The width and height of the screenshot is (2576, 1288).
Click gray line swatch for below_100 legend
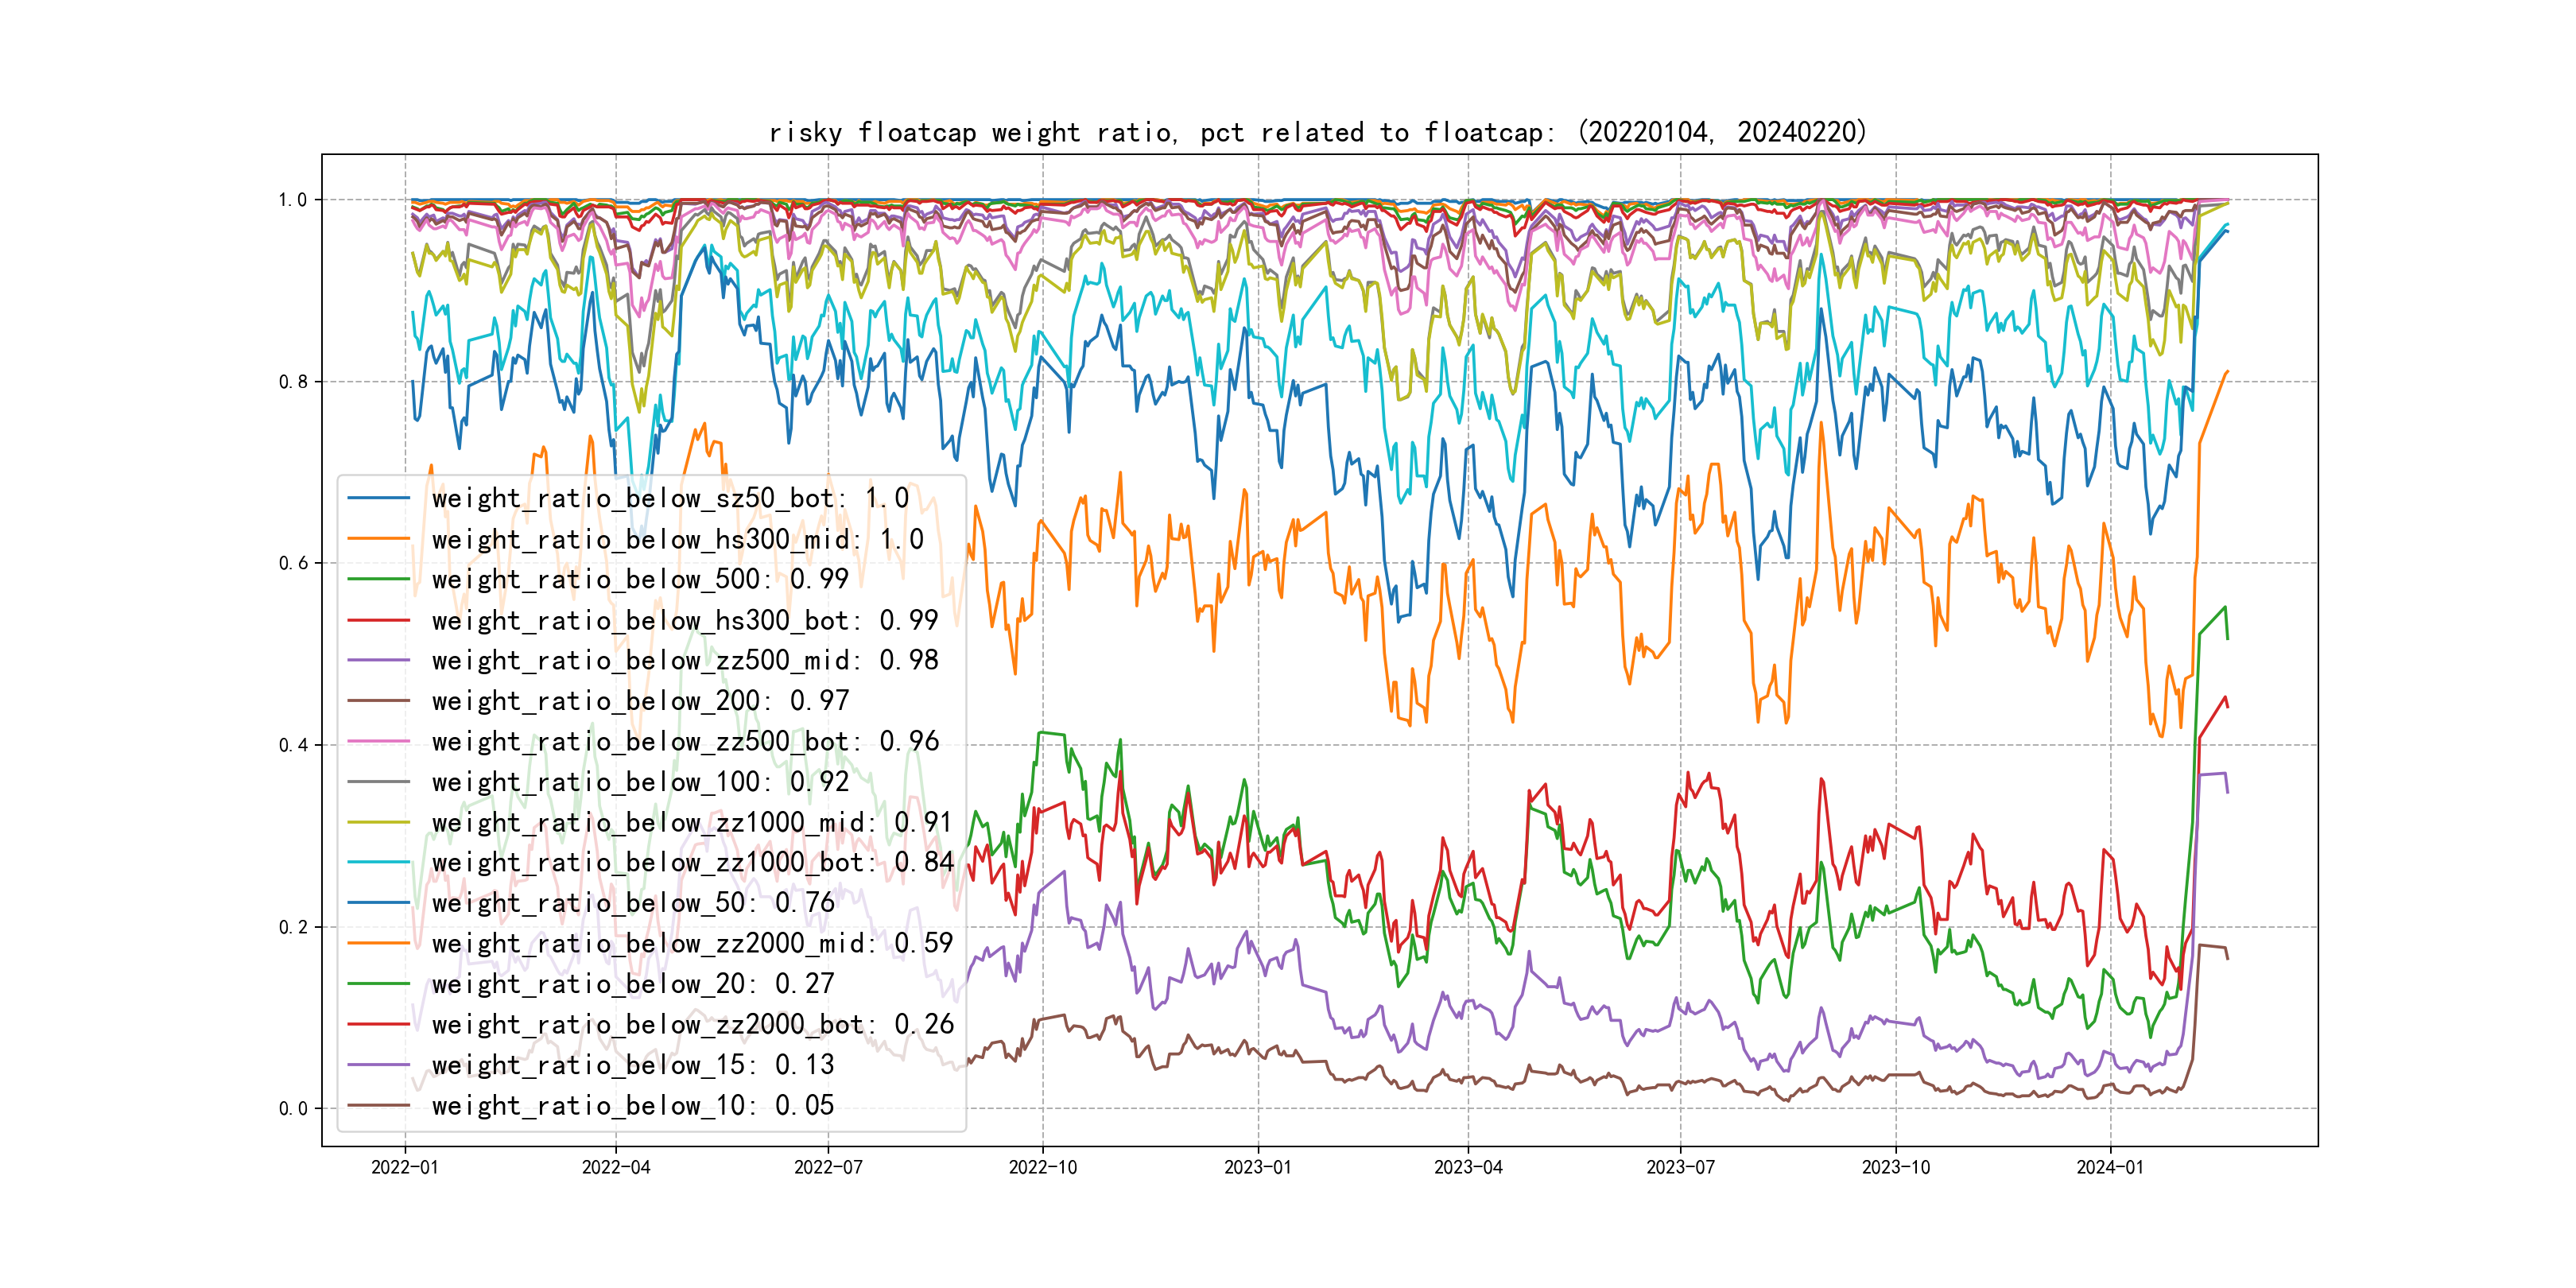point(378,782)
